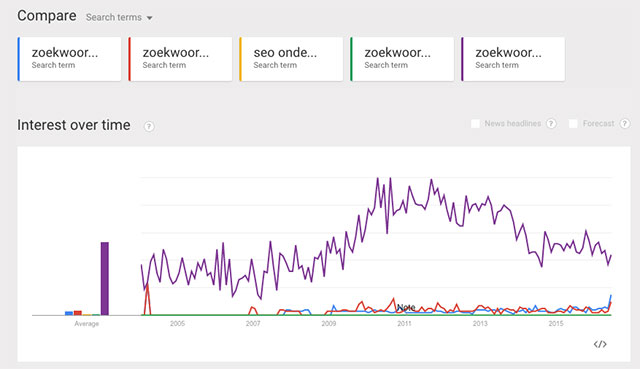Click the blue average bar
640x369 pixels.
coord(69,313)
